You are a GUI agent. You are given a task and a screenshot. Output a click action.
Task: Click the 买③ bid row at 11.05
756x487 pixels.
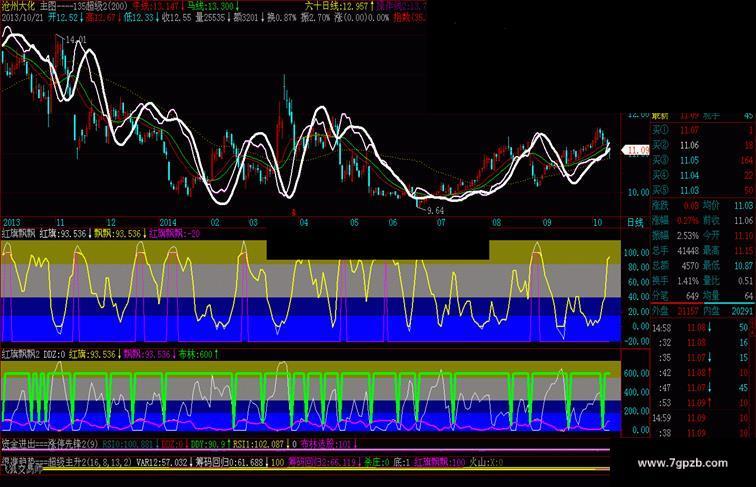click(703, 160)
